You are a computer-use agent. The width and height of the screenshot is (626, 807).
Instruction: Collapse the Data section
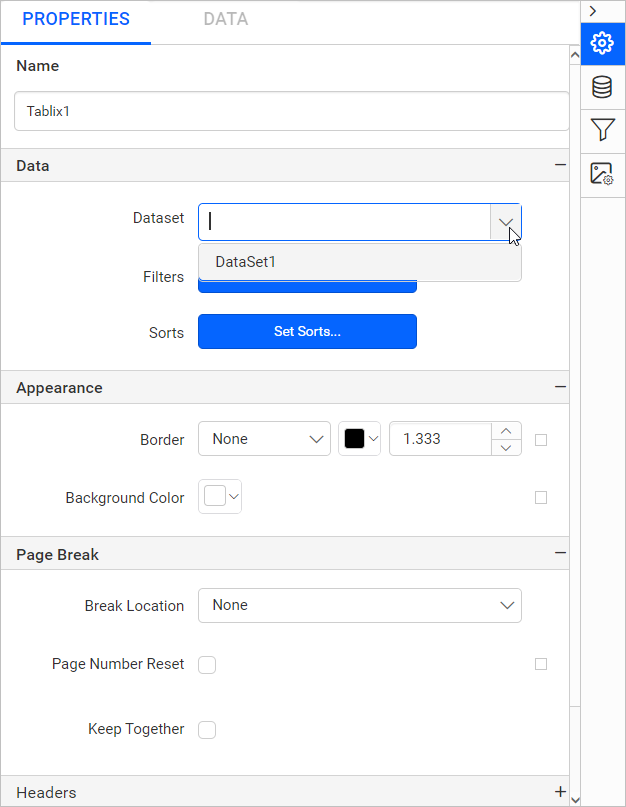pos(560,165)
